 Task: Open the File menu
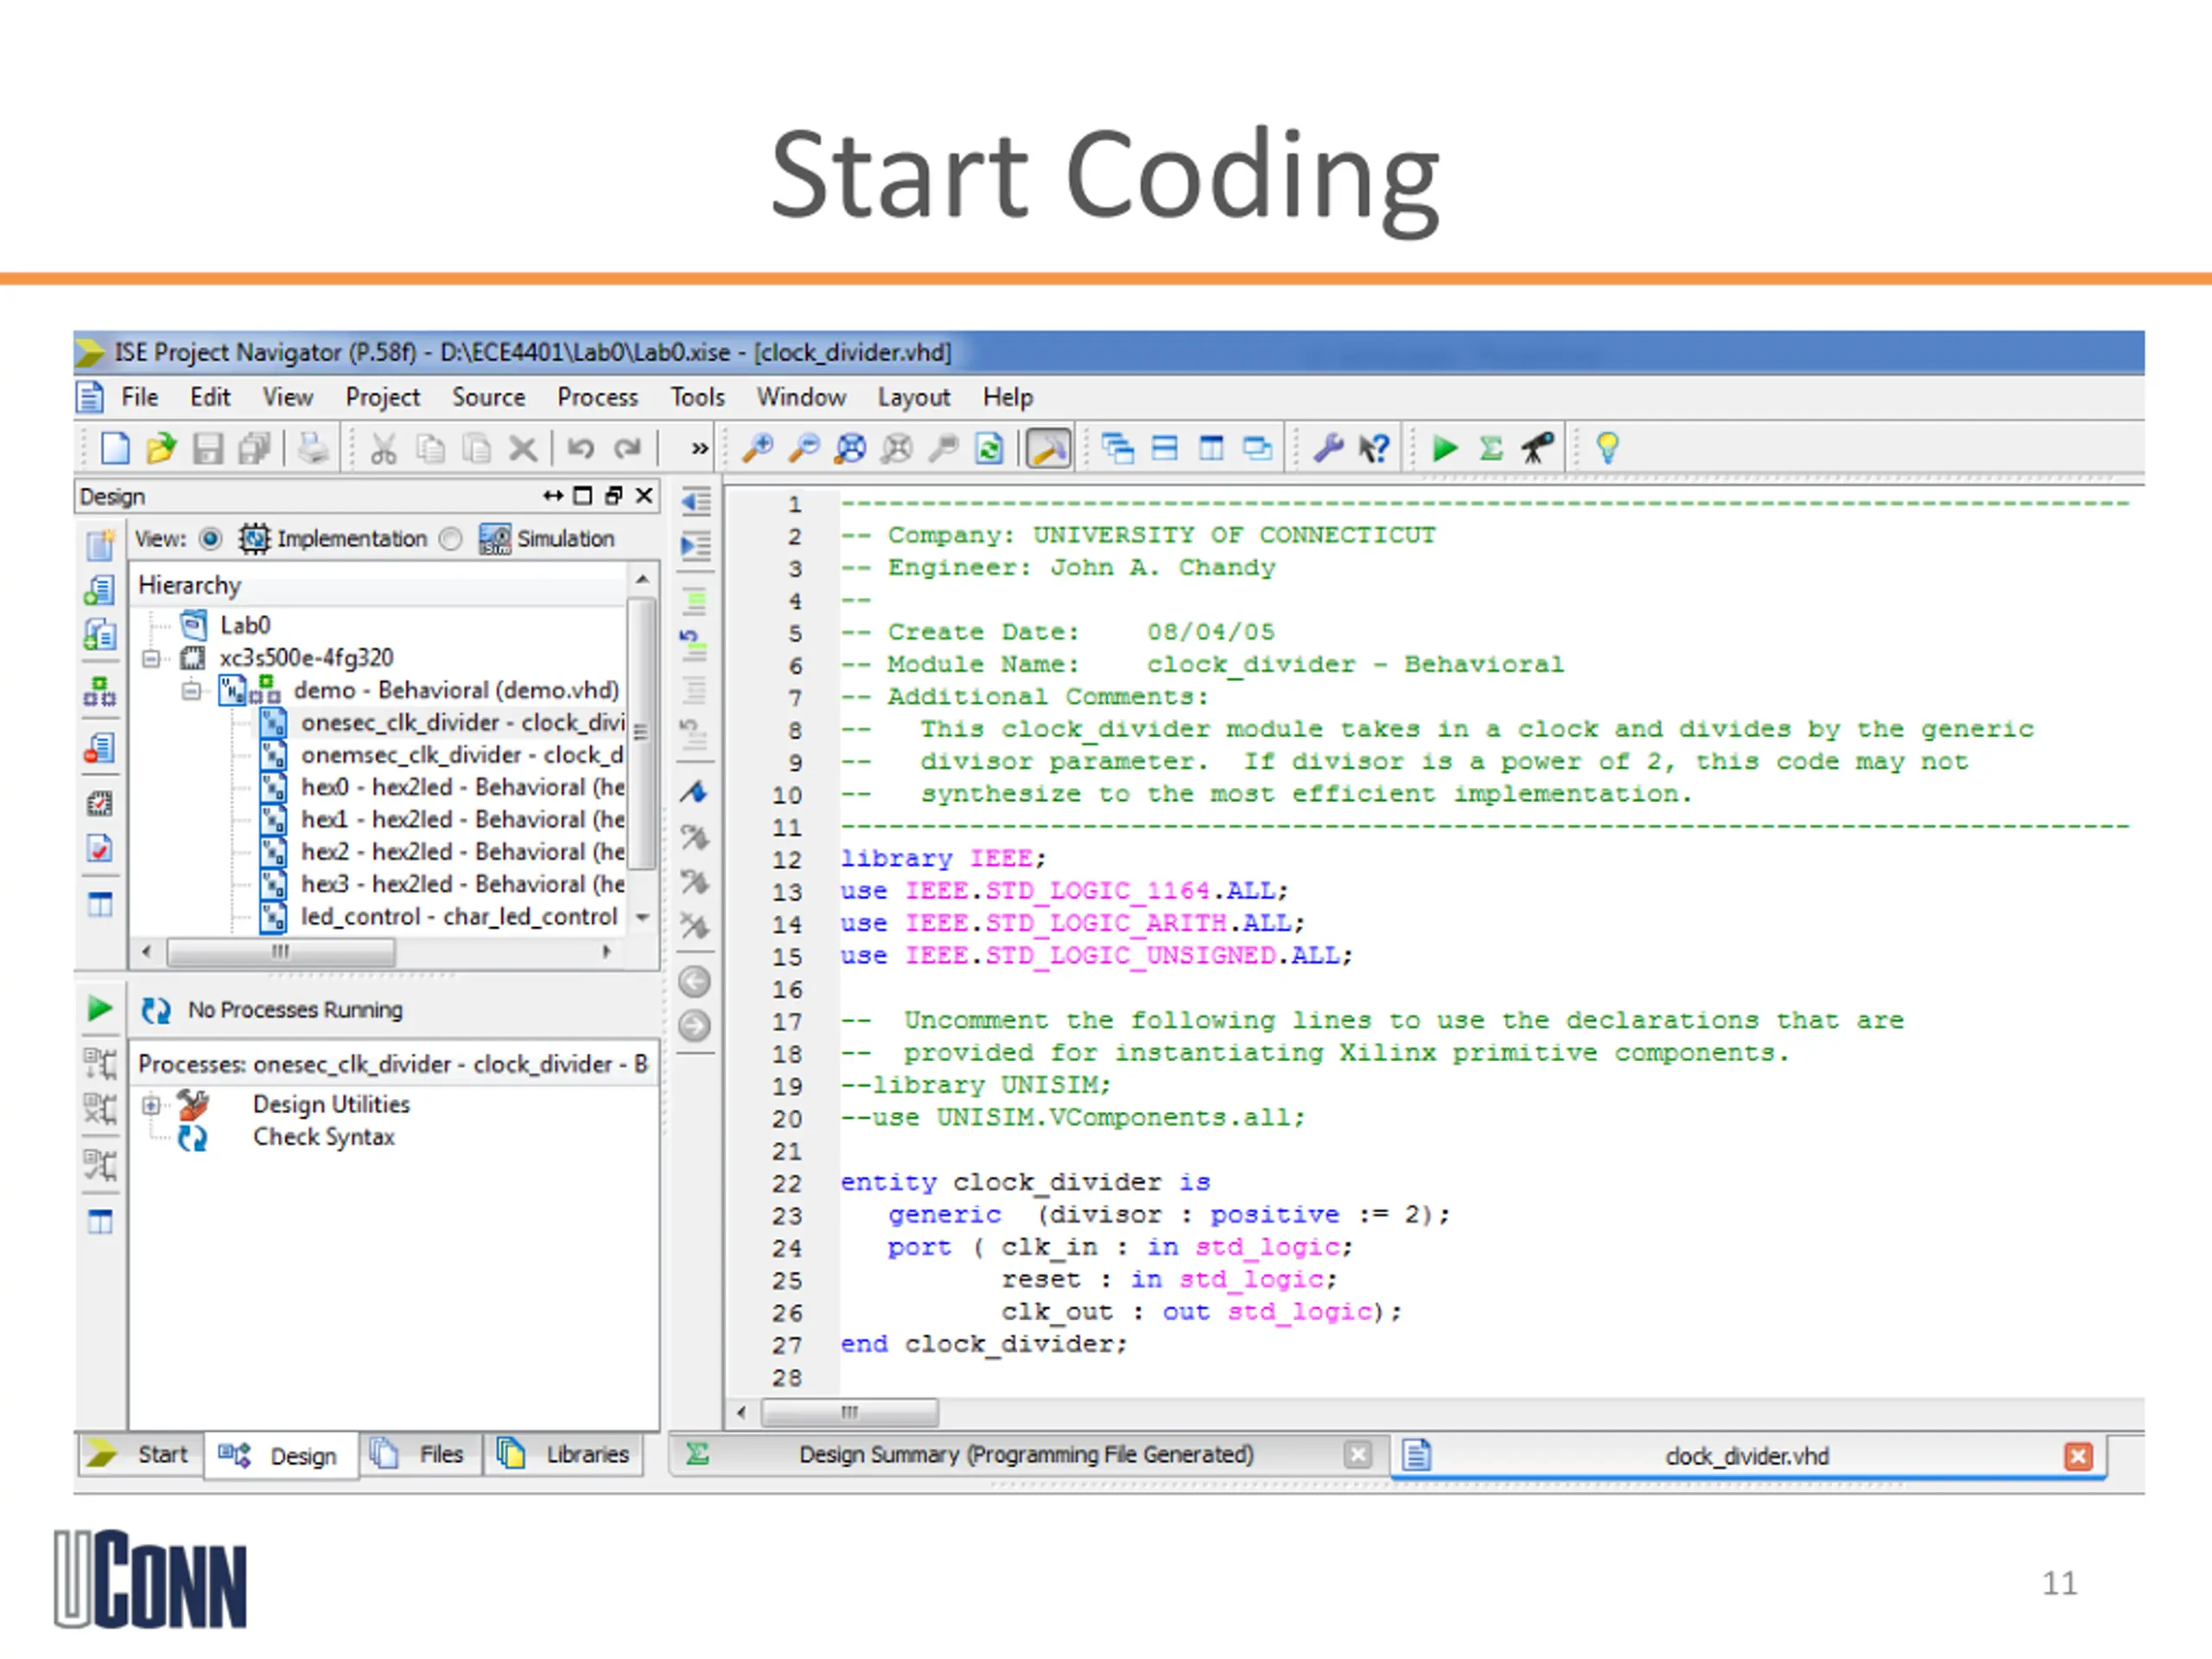[x=139, y=397]
